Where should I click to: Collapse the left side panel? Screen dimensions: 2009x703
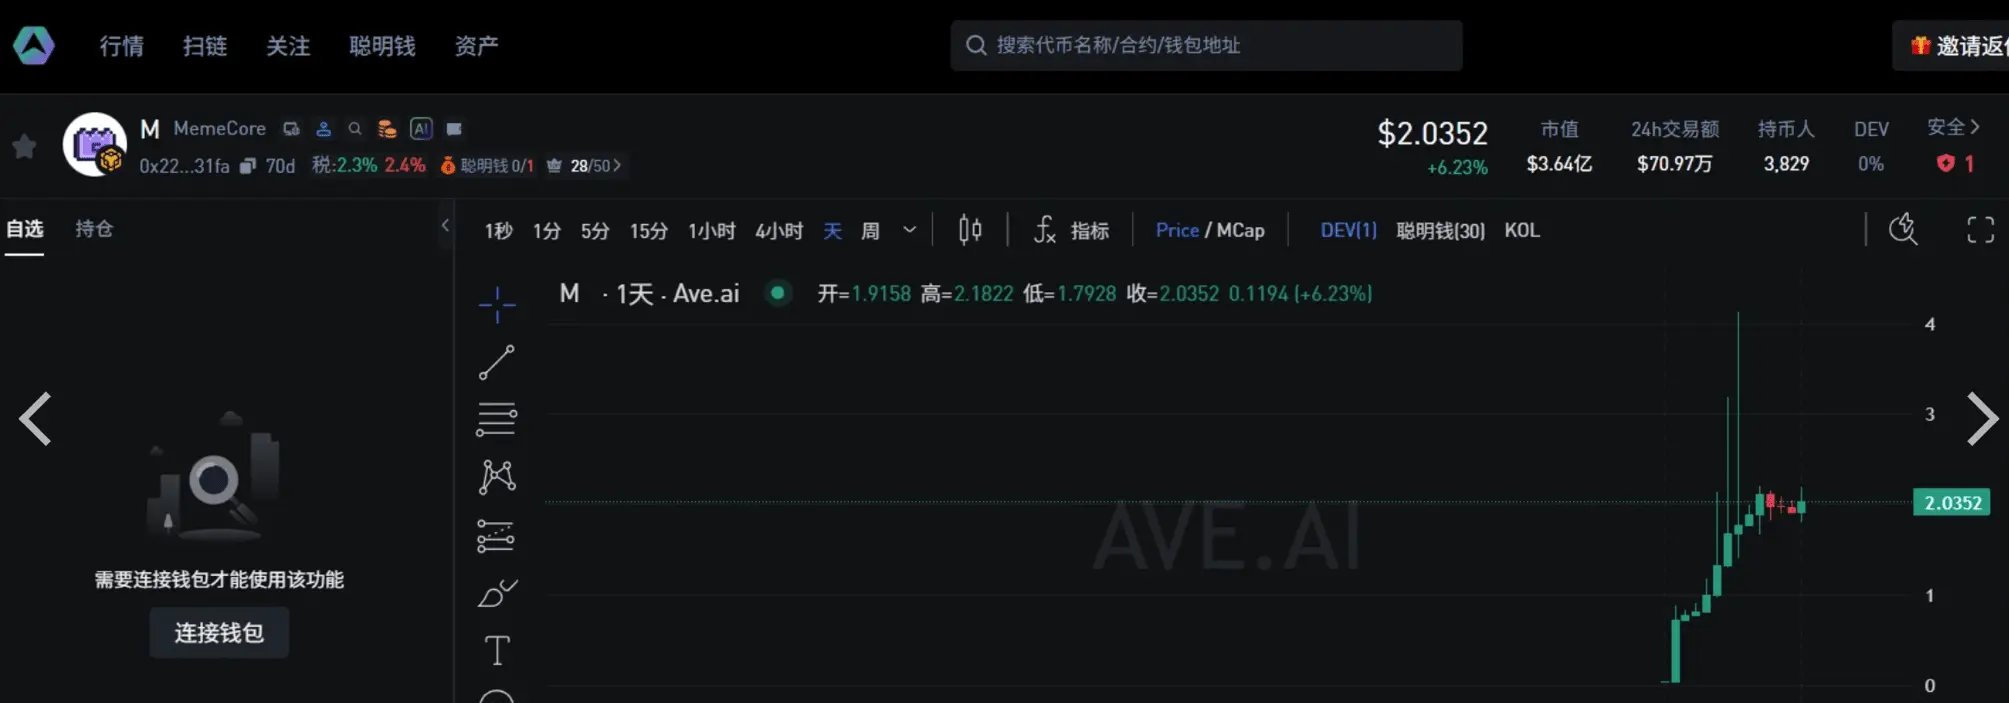click(x=446, y=226)
